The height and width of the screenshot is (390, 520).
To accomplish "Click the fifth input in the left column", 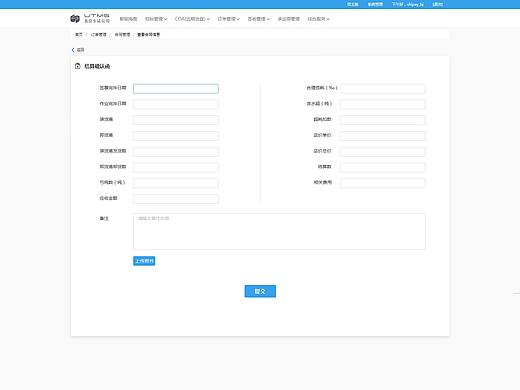I will [176, 152].
